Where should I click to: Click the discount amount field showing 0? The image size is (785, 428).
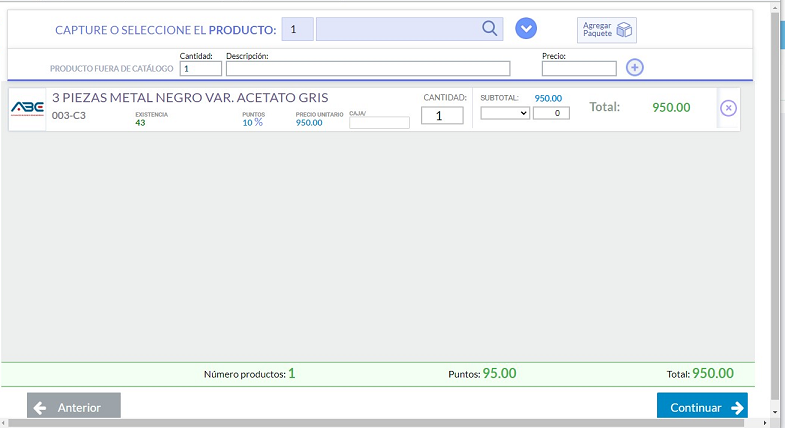pyautogui.click(x=551, y=113)
